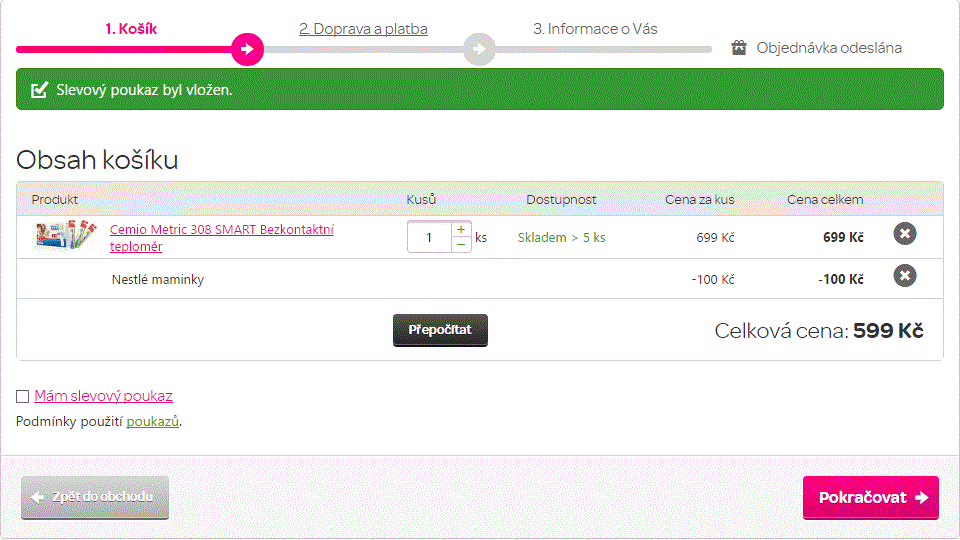Image resolution: width=960 pixels, height=540 pixels.
Task: Increase thermometer quantity with plus button
Action: [461, 230]
